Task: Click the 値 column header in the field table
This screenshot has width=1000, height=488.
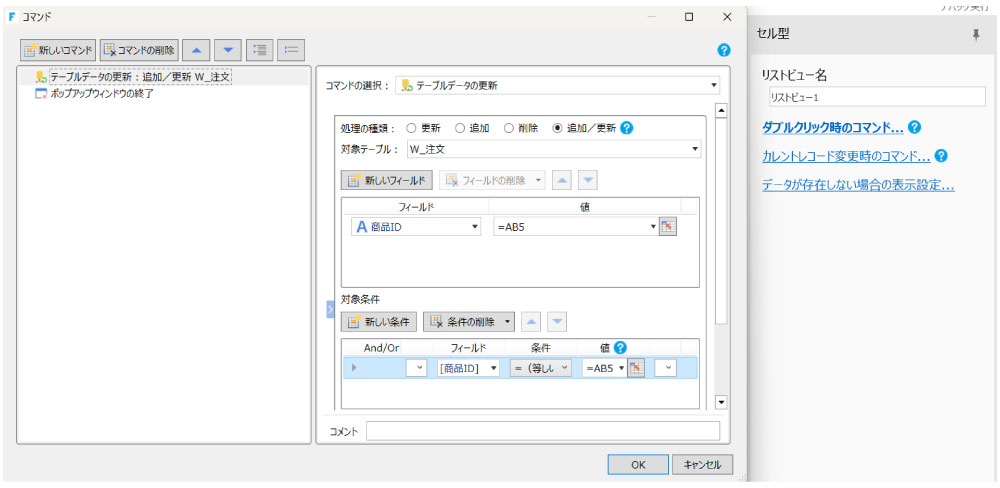Action: (585, 206)
